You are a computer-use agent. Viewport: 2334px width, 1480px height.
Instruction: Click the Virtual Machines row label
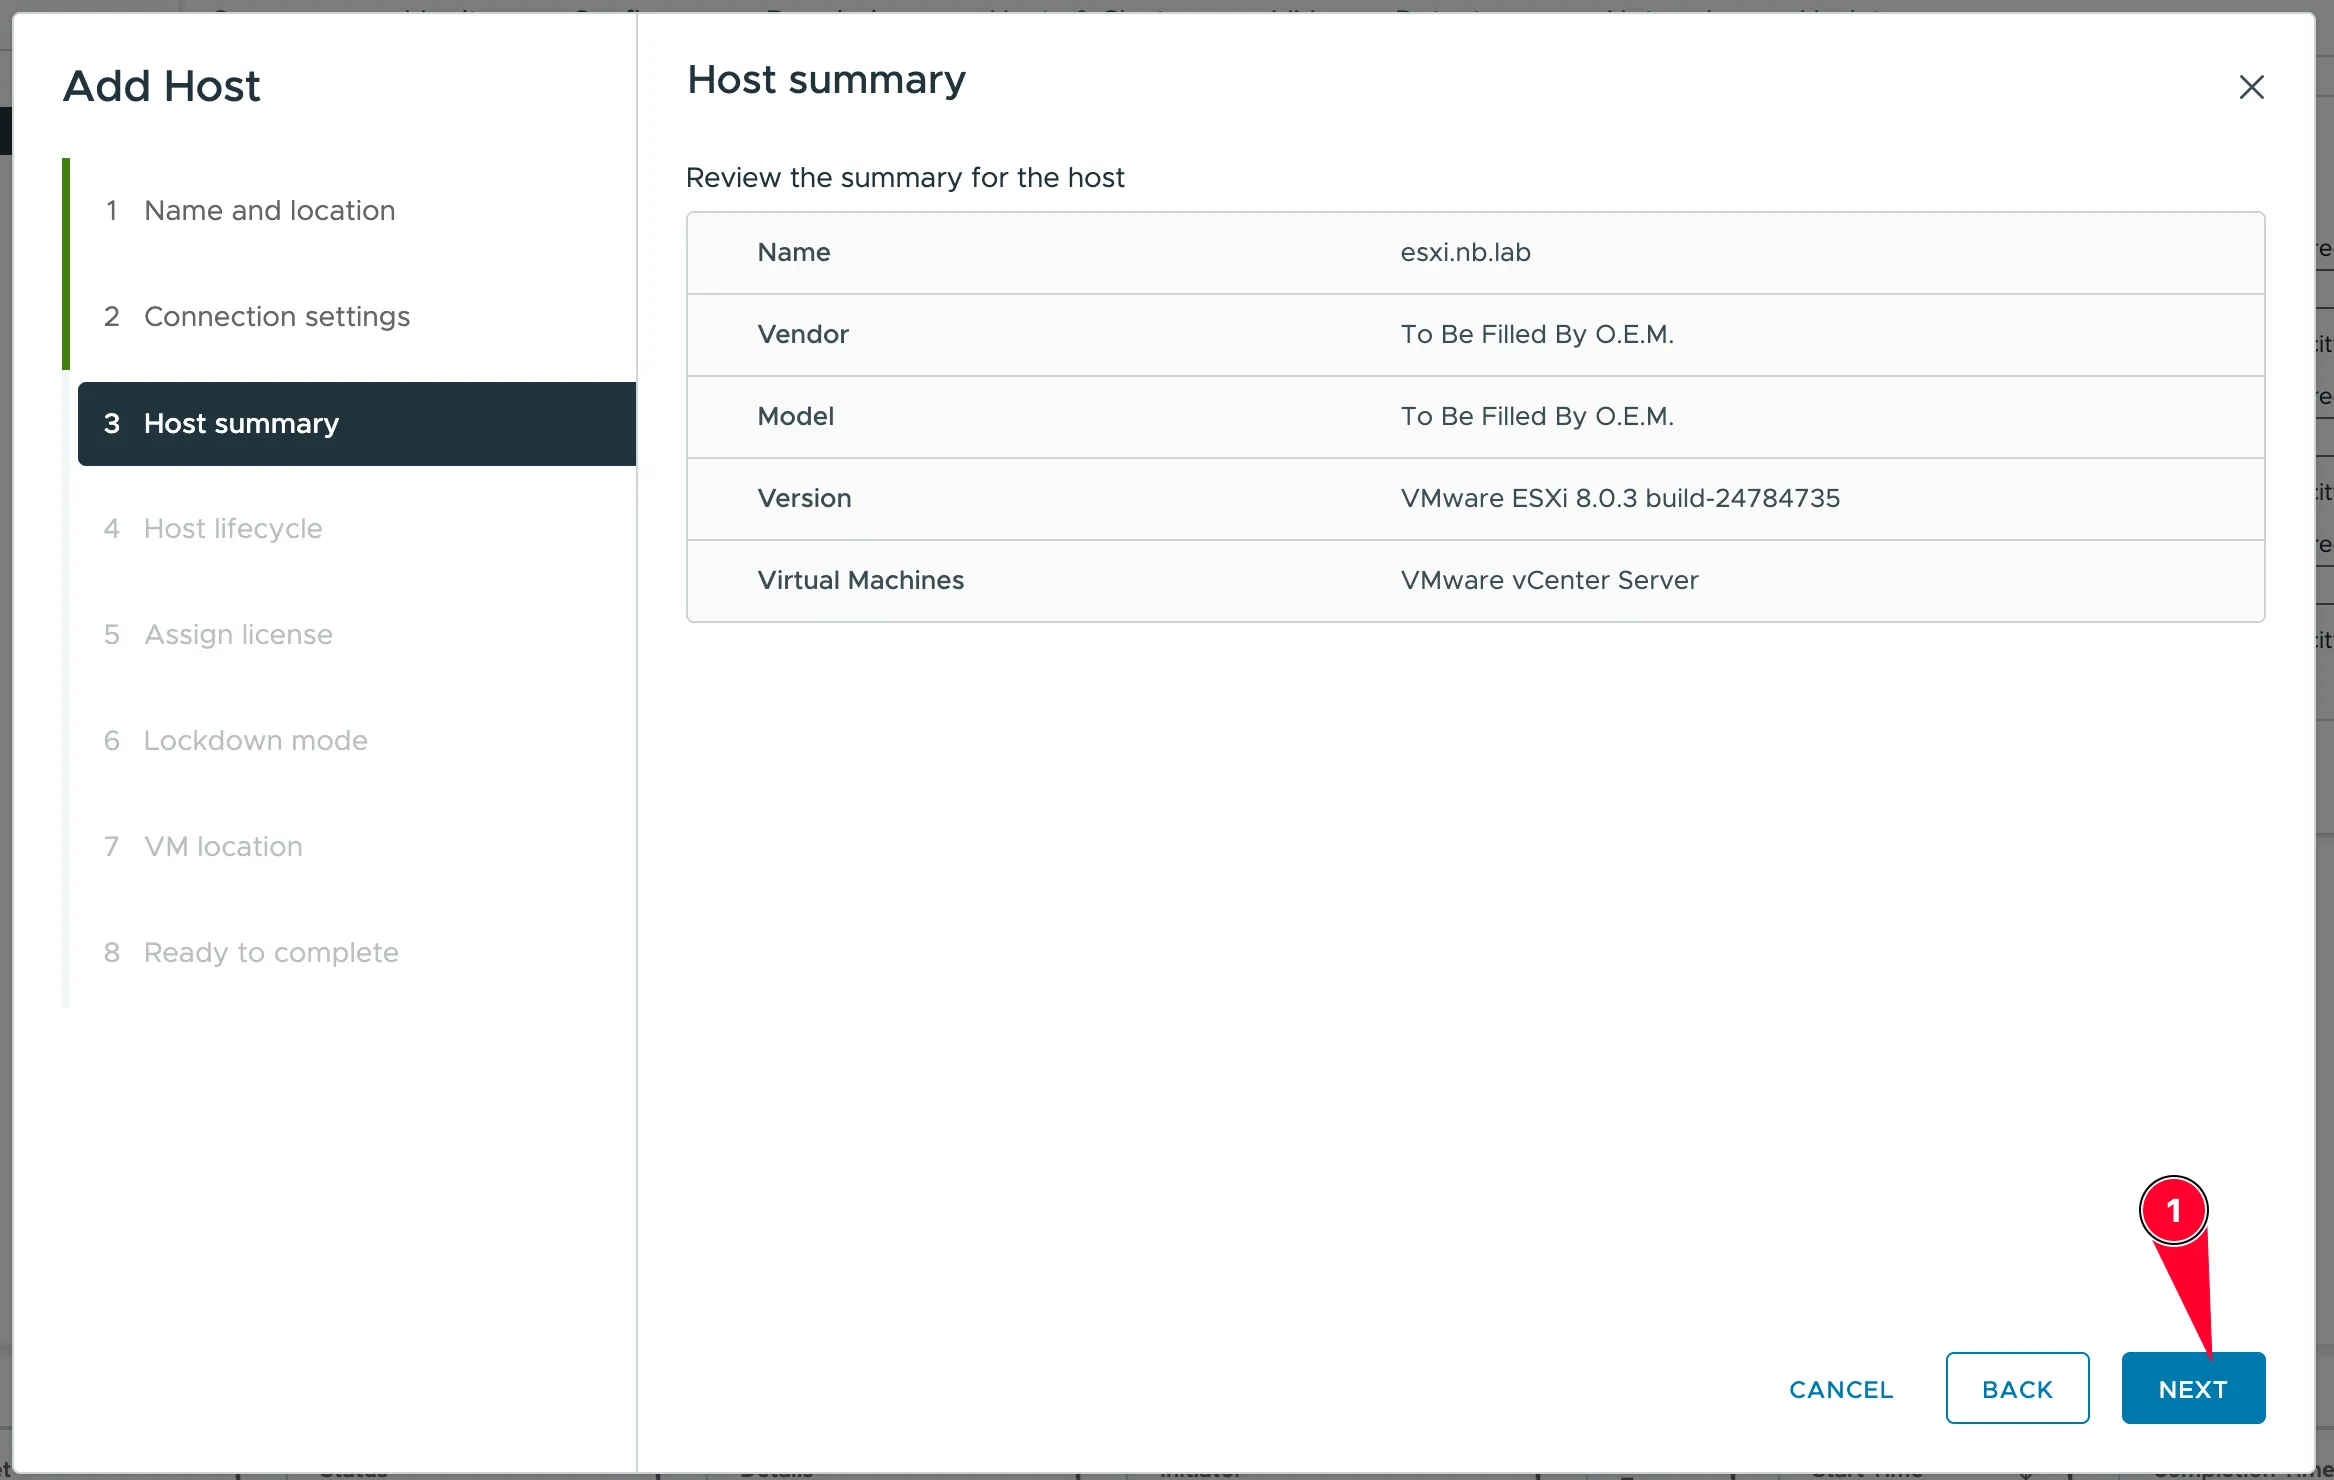point(861,580)
